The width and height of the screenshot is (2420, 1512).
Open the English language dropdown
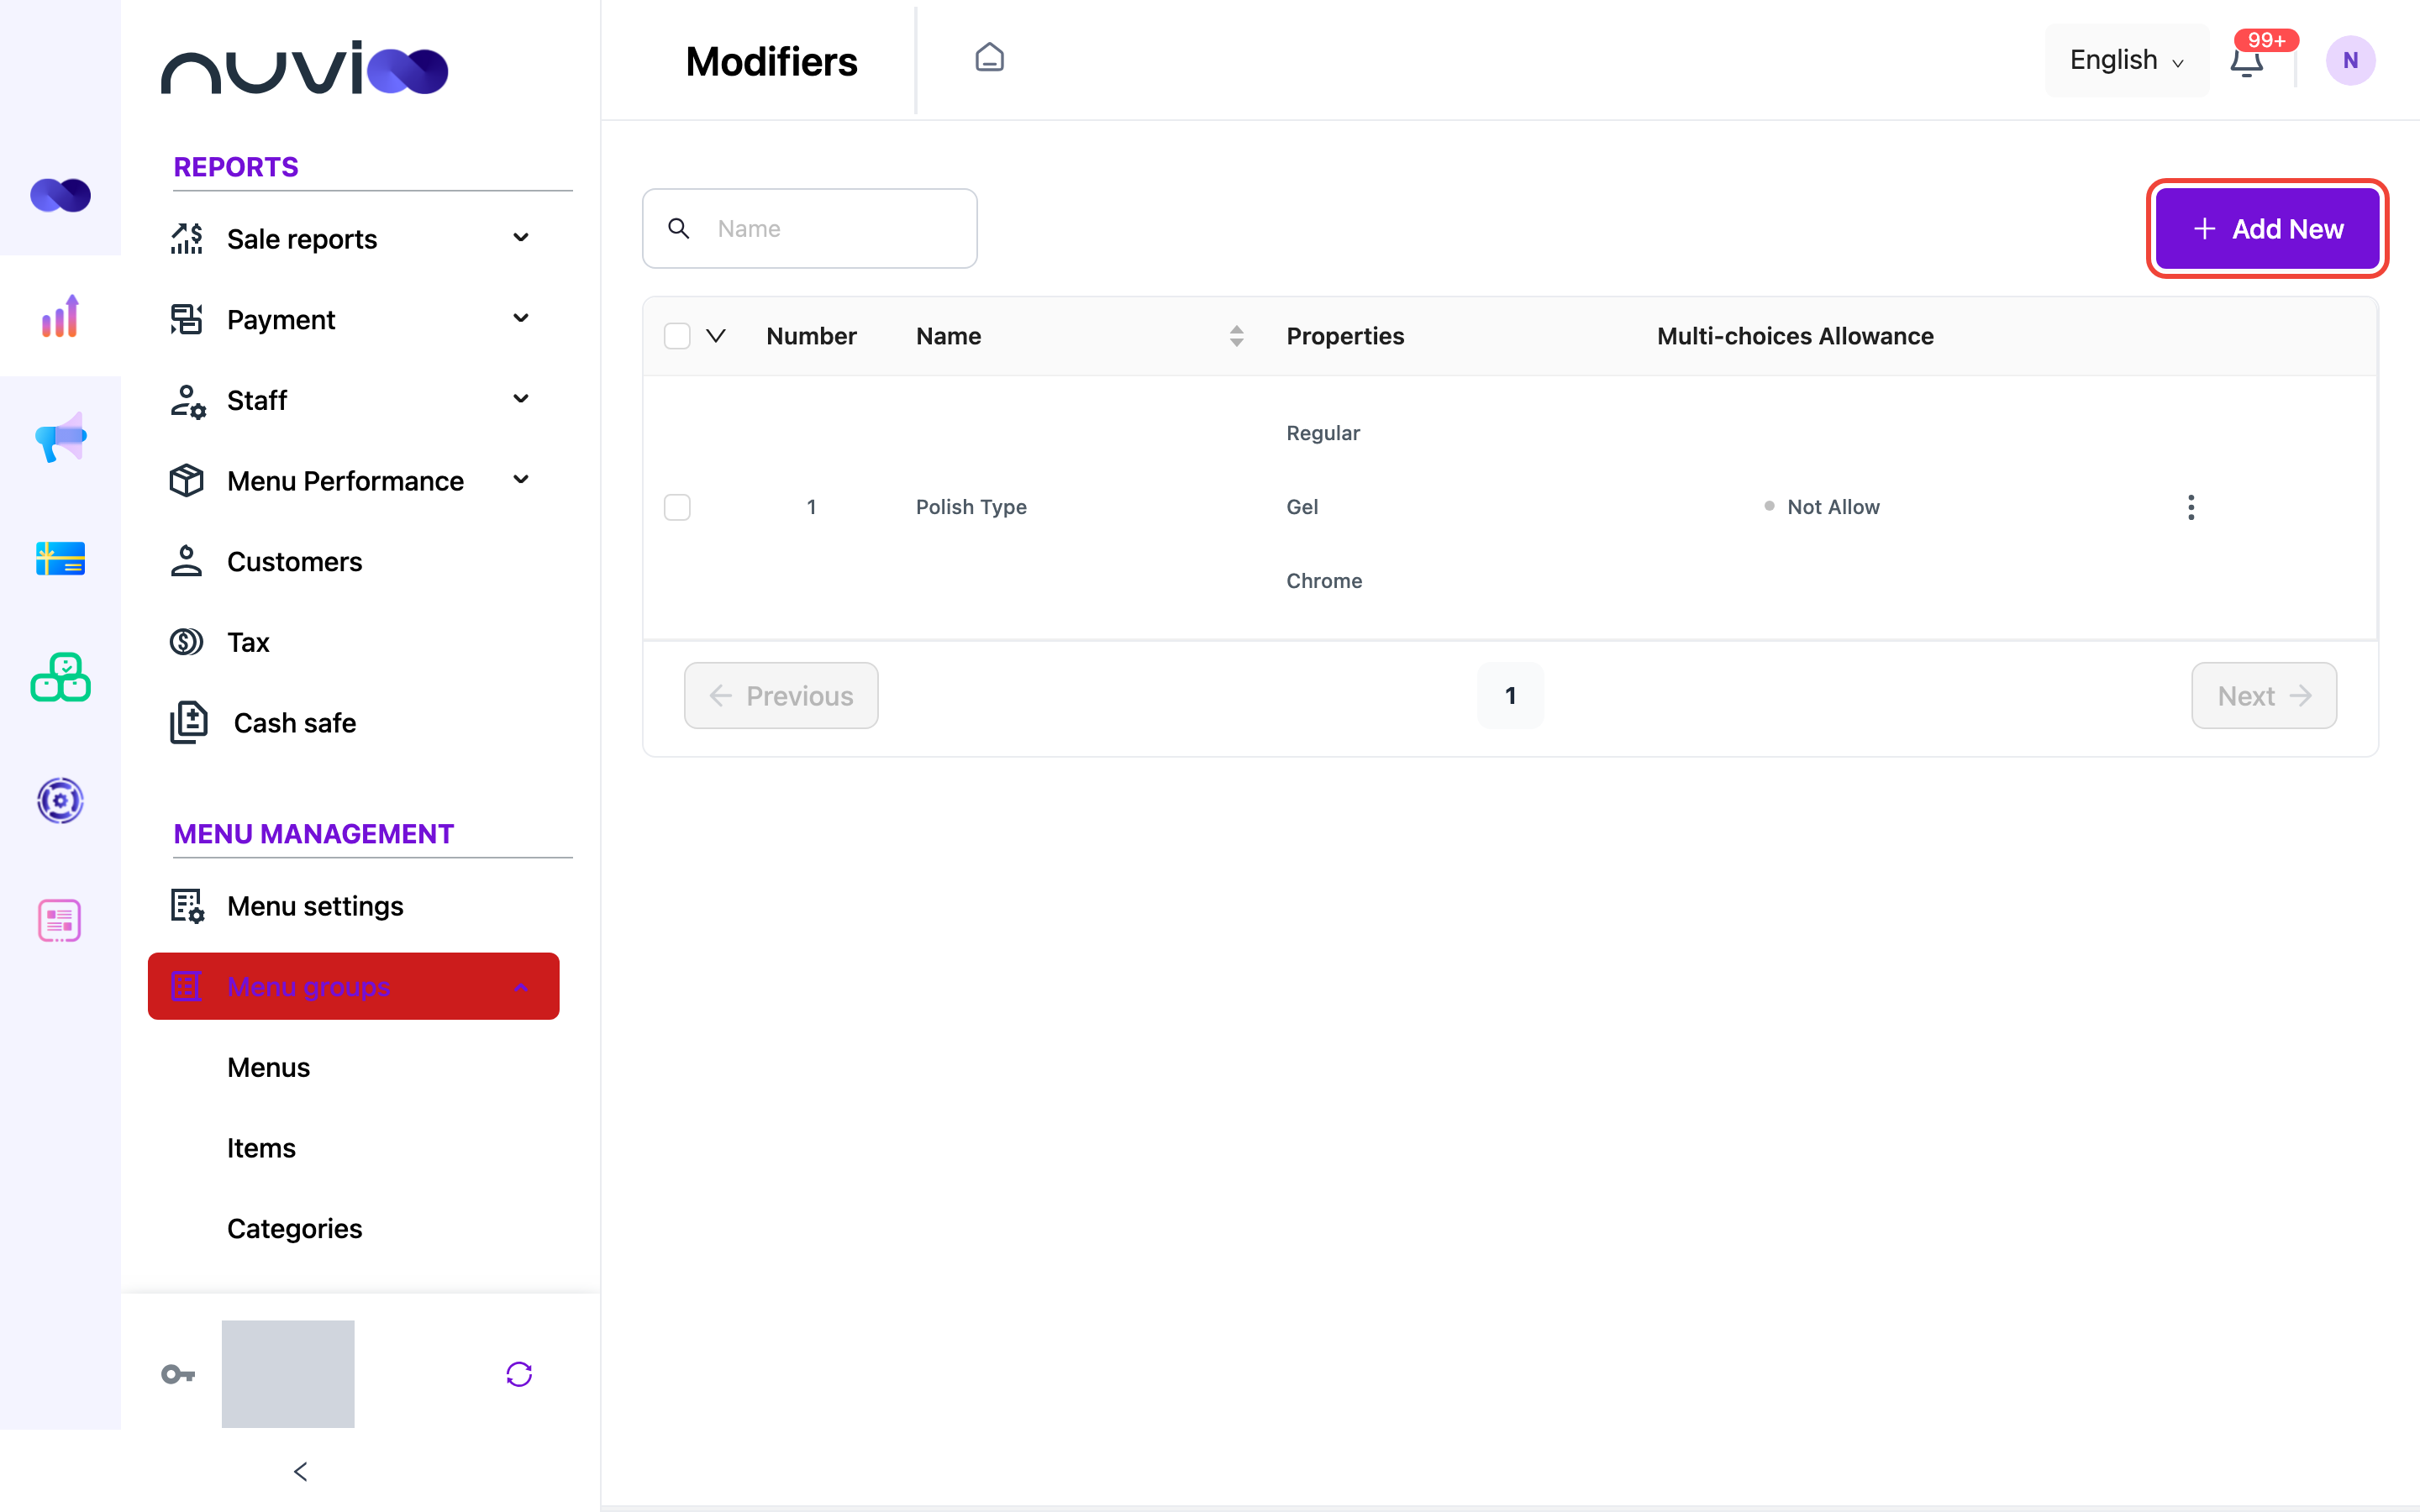(2126, 61)
